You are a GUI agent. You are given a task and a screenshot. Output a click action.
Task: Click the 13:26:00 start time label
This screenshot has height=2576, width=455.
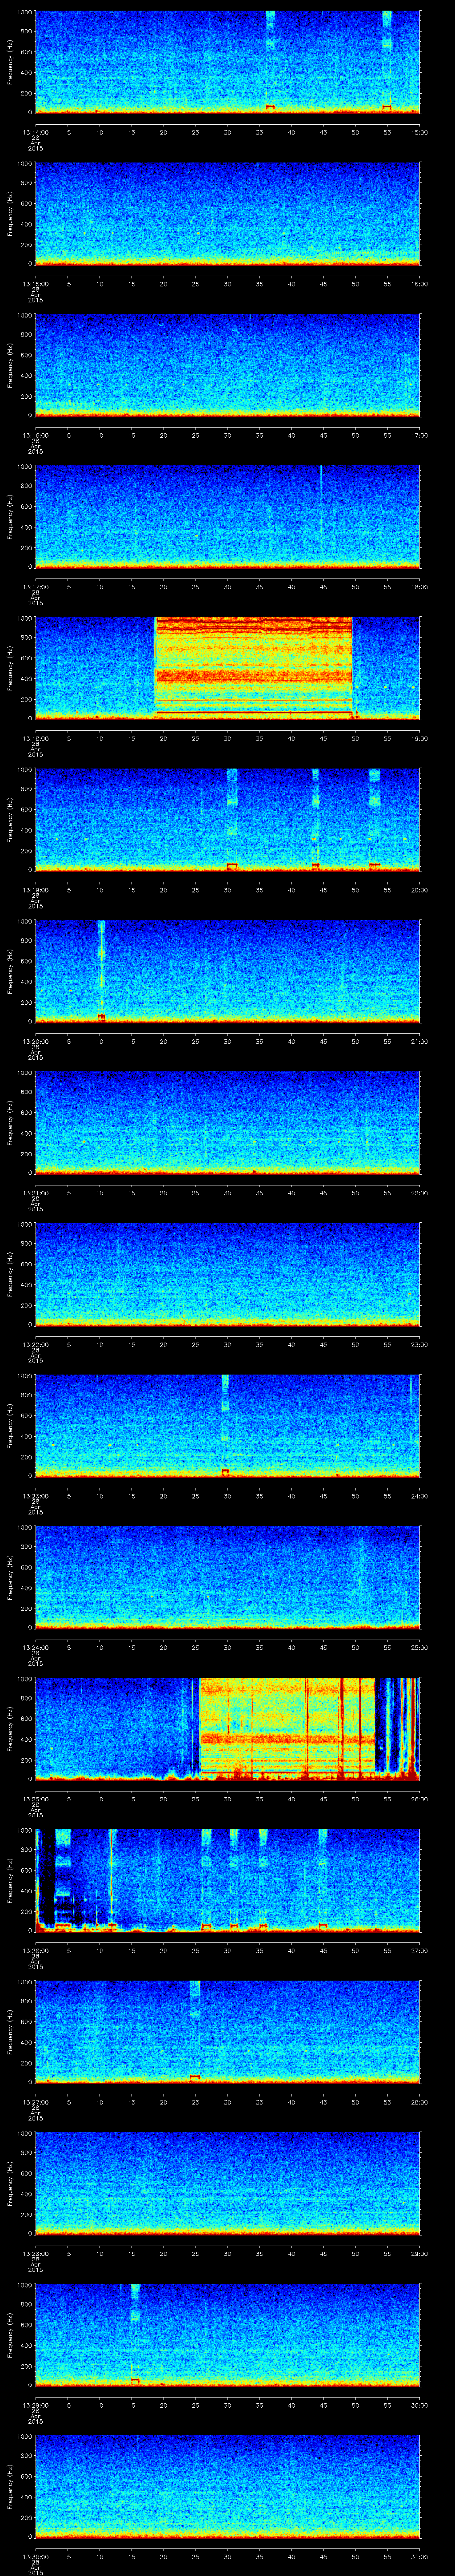coord(35,1950)
